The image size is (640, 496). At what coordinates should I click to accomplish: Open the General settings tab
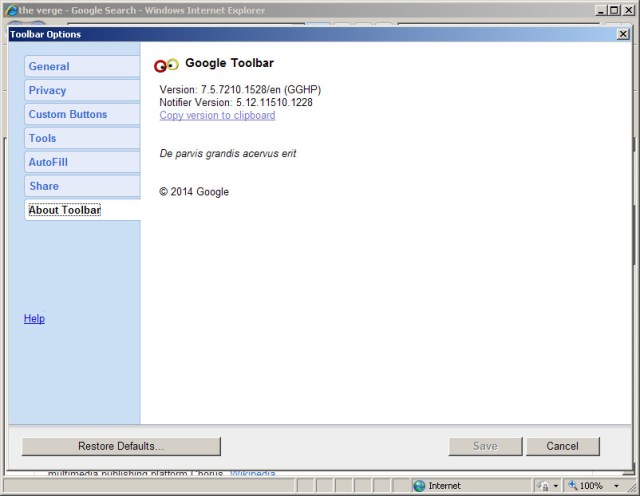(x=82, y=66)
